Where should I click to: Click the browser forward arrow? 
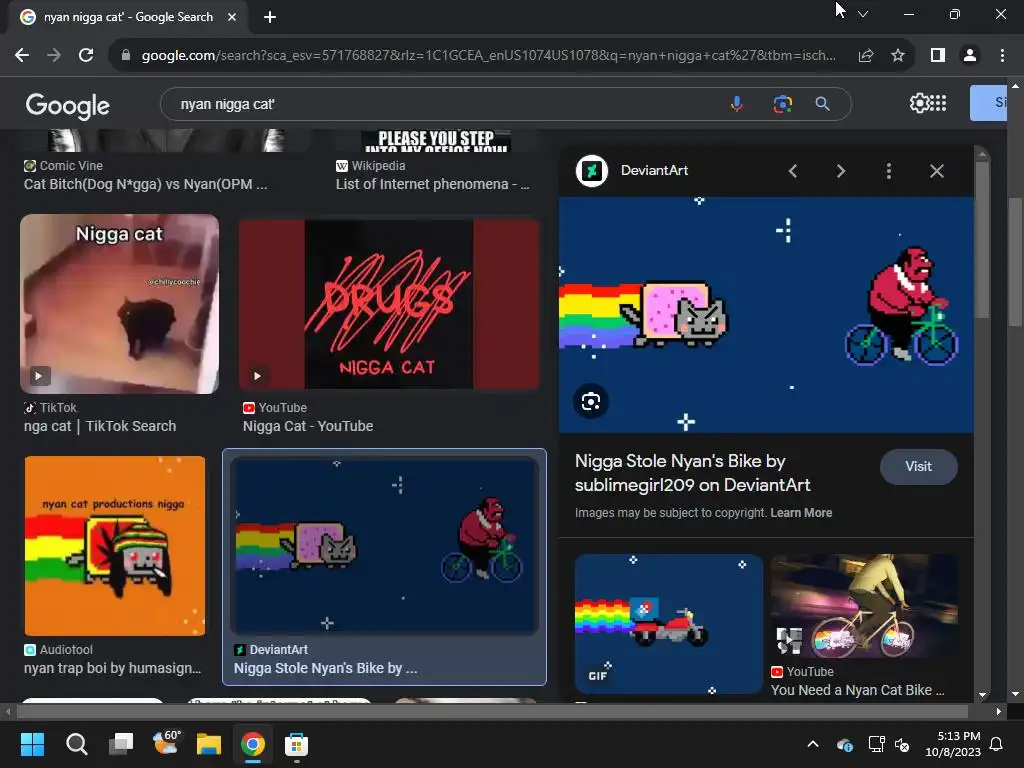pyautogui.click(x=54, y=56)
